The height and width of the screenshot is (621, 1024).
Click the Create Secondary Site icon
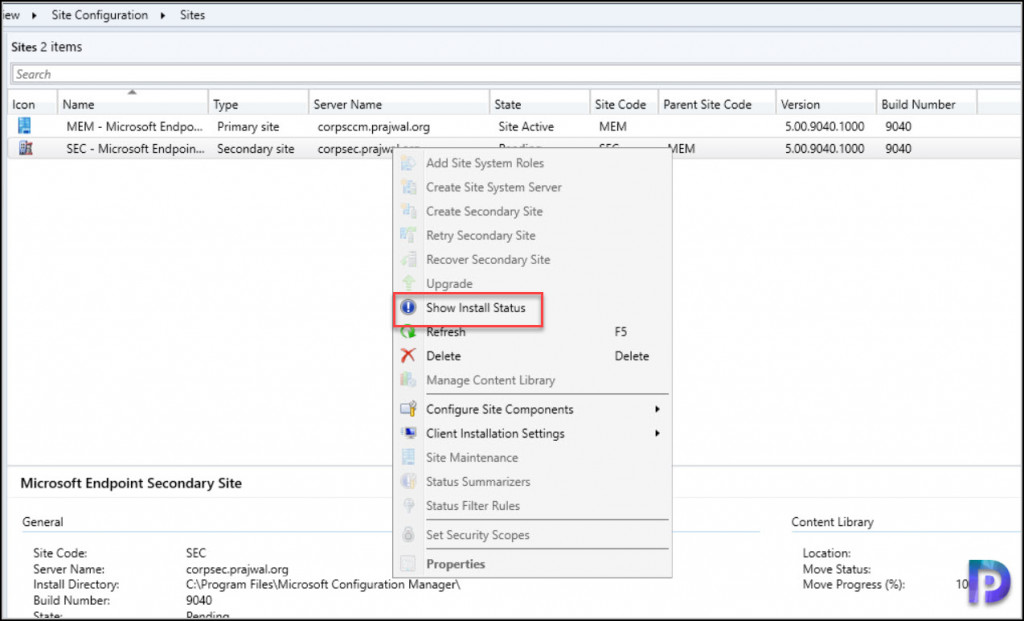point(408,212)
